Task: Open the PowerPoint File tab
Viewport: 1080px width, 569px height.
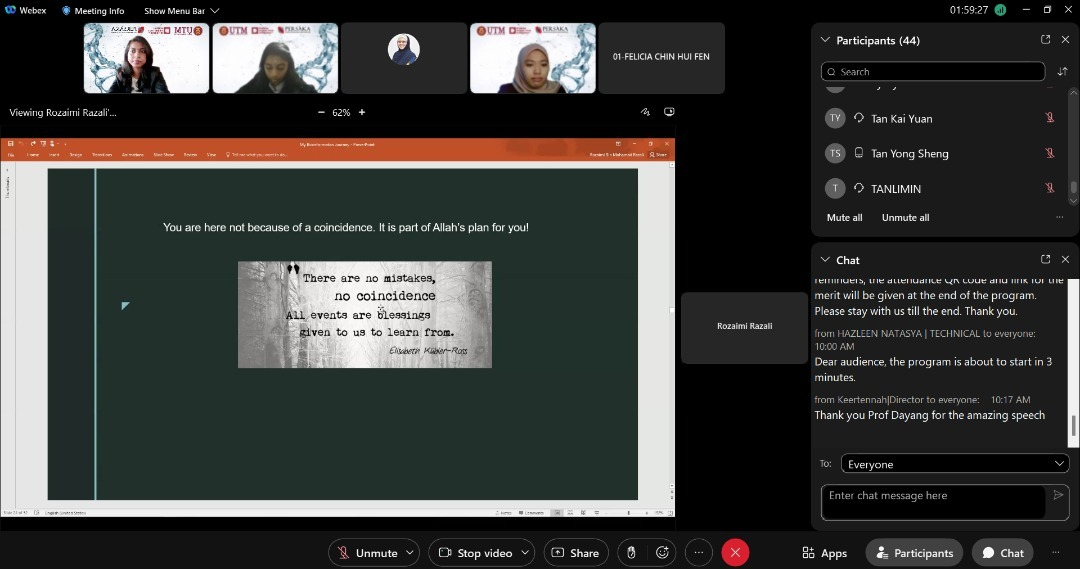Action: (x=11, y=155)
